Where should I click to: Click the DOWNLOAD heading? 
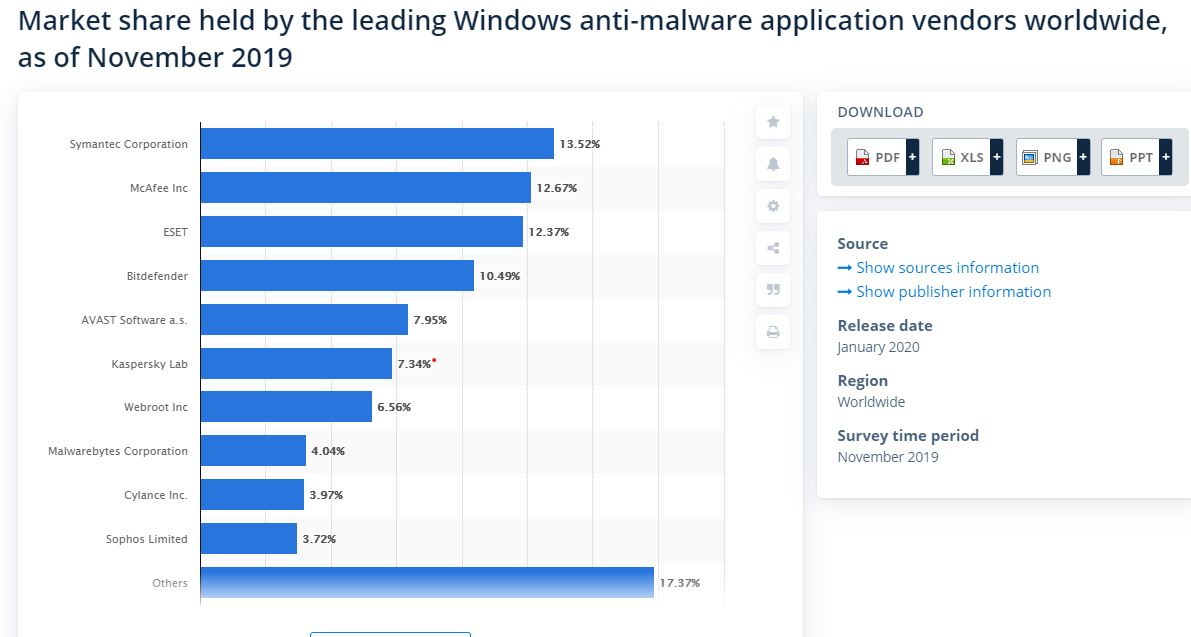880,112
